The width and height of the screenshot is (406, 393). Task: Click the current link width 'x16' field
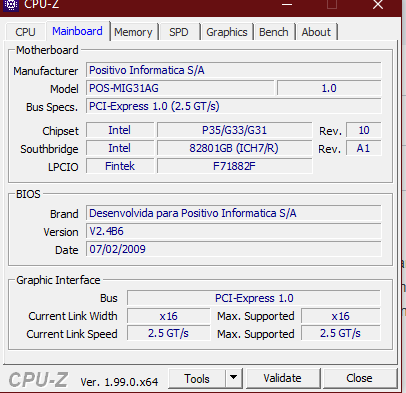point(169,316)
